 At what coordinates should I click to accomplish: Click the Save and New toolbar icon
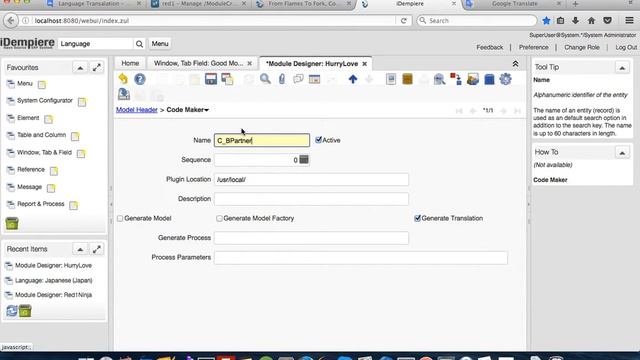[227, 79]
